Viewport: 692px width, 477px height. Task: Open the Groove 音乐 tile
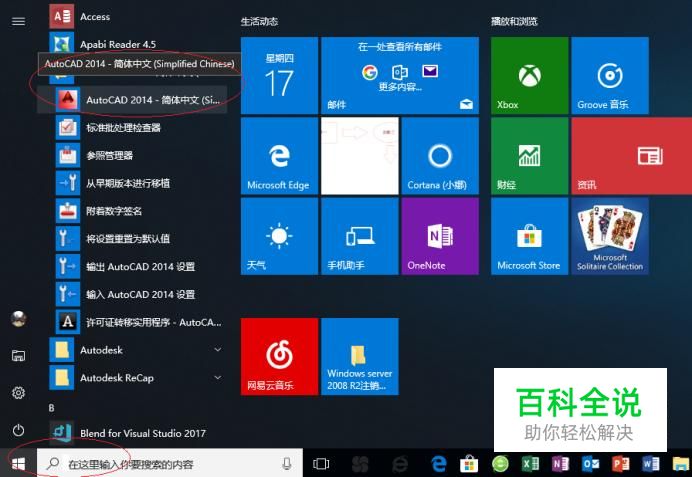coord(610,75)
